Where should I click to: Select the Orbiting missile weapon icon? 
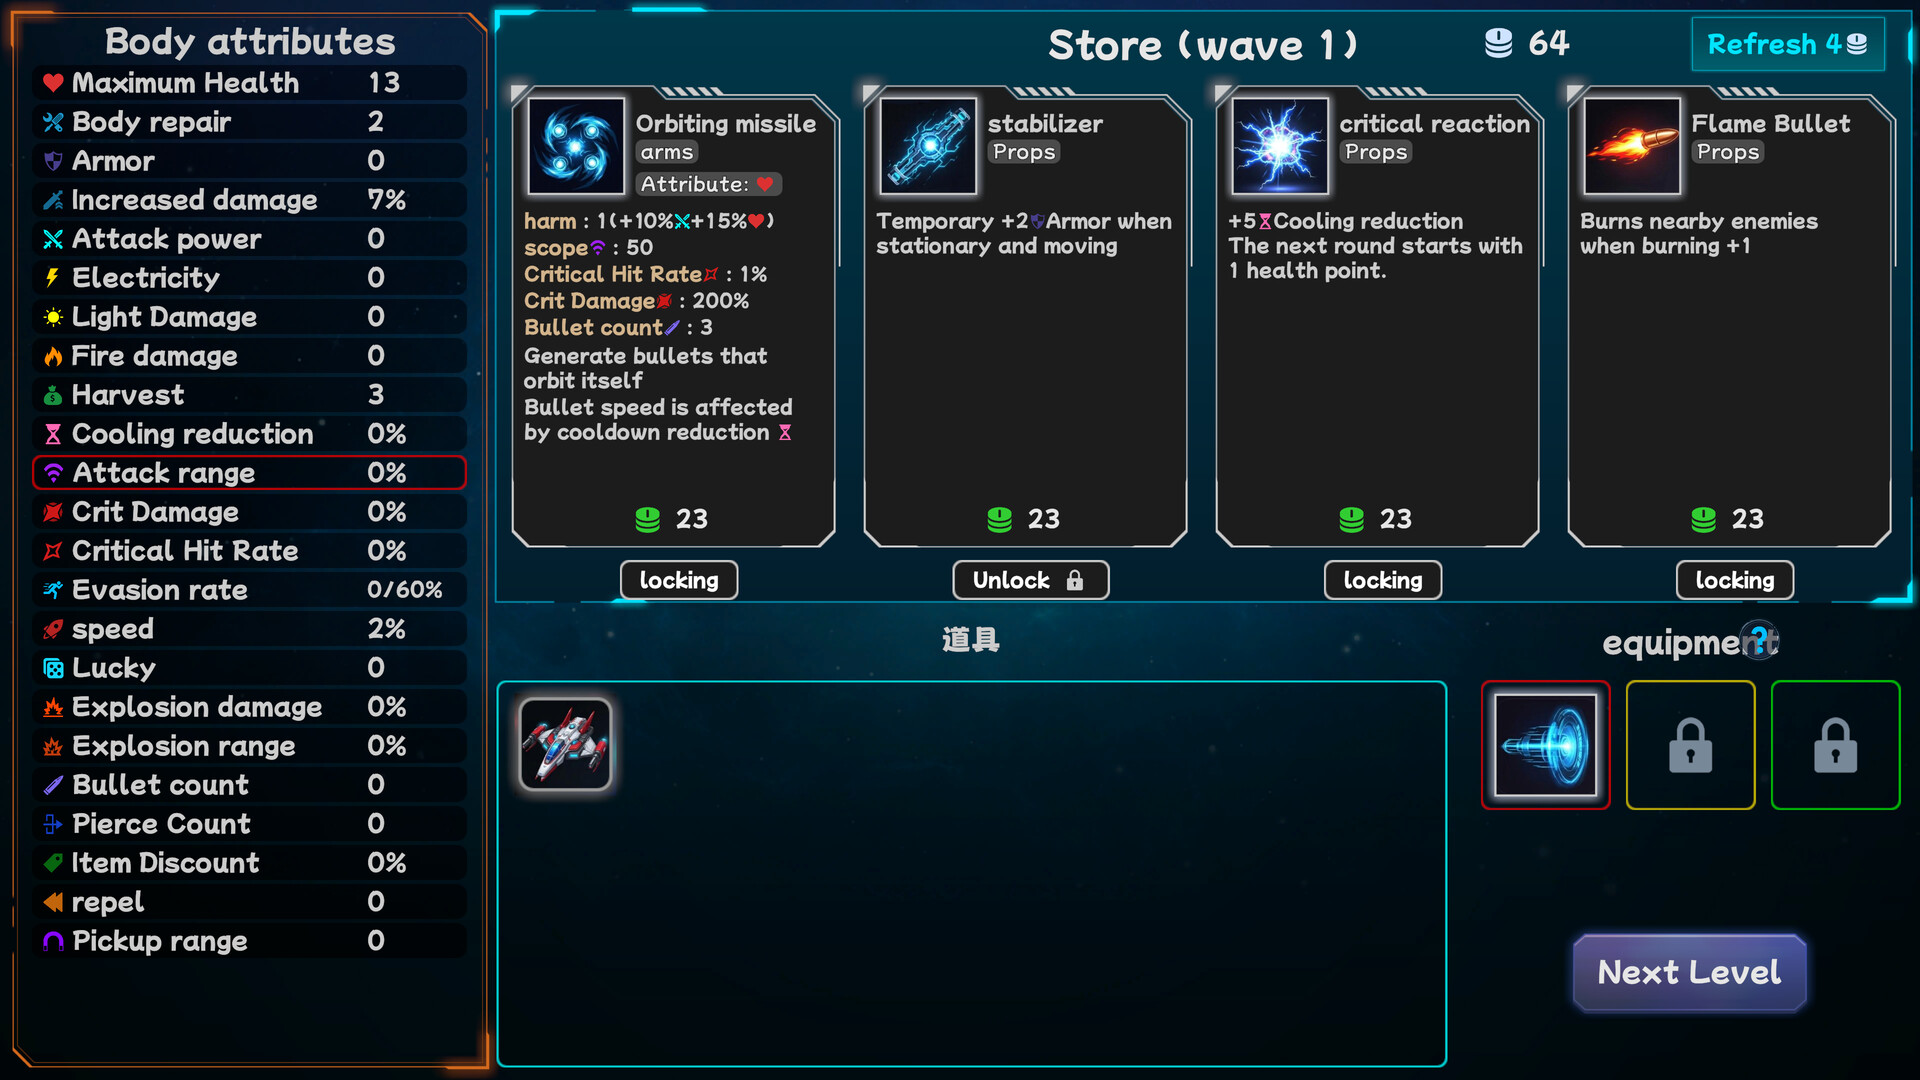[x=576, y=146]
